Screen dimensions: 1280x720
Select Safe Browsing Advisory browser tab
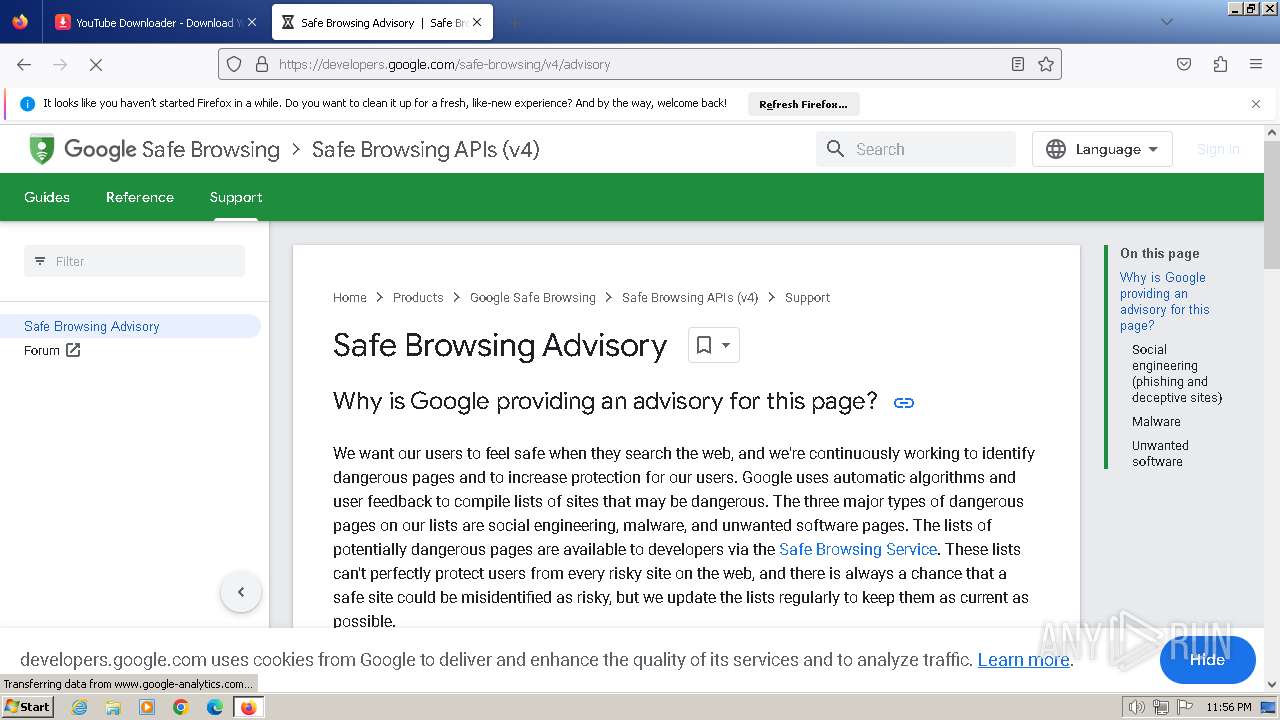383,22
